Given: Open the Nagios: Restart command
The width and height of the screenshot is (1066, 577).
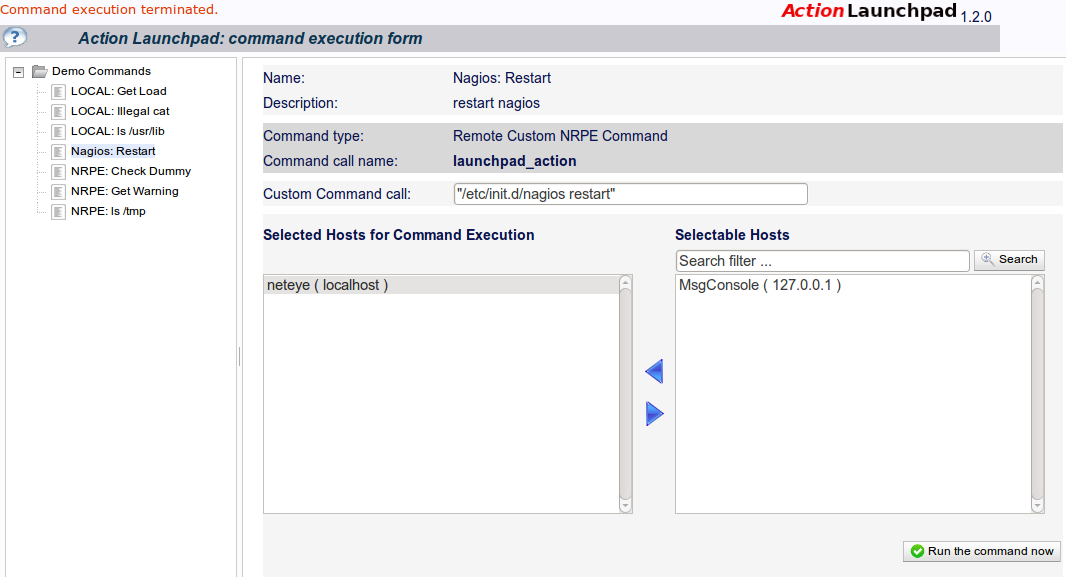Looking at the screenshot, I should [113, 151].
